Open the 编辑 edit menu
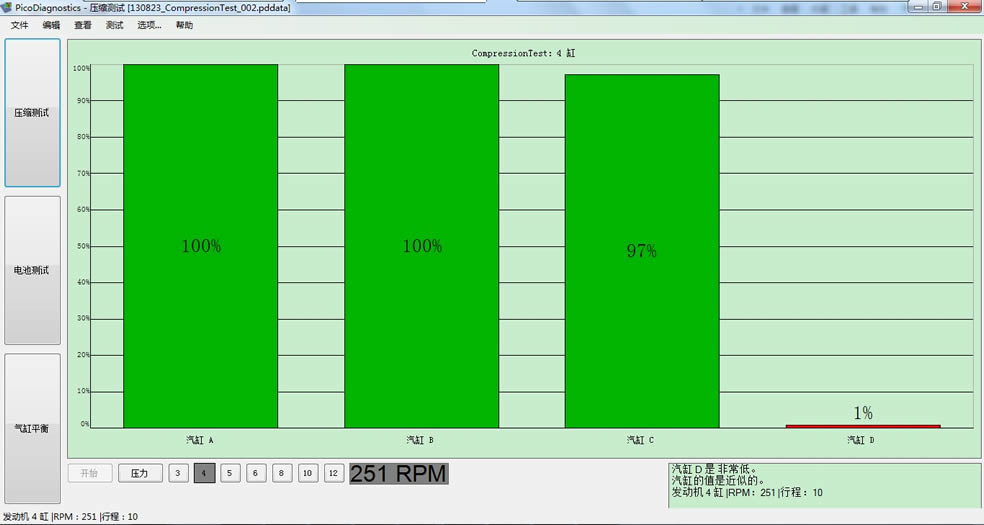The height and width of the screenshot is (525, 984). tap(51, 25)
